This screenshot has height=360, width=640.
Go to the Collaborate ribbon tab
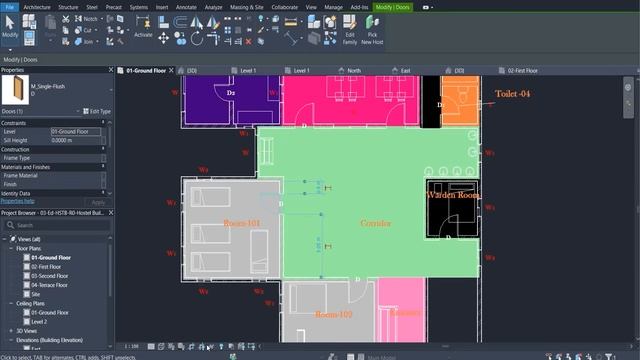coord(284,7)
